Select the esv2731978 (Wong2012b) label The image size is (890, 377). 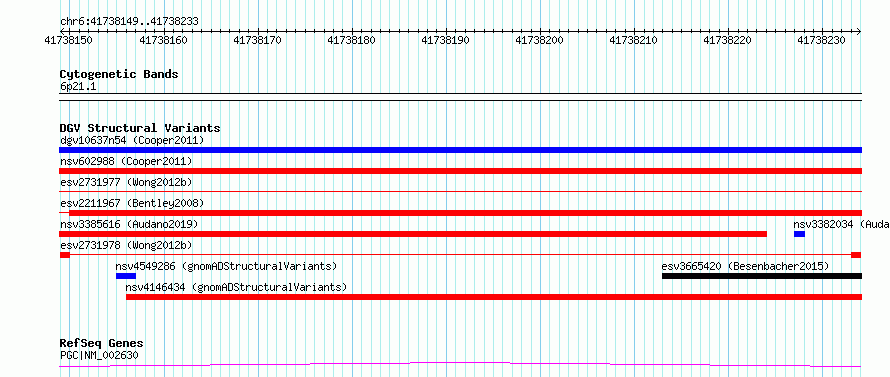pyautogui.click(x=126, y=245)
